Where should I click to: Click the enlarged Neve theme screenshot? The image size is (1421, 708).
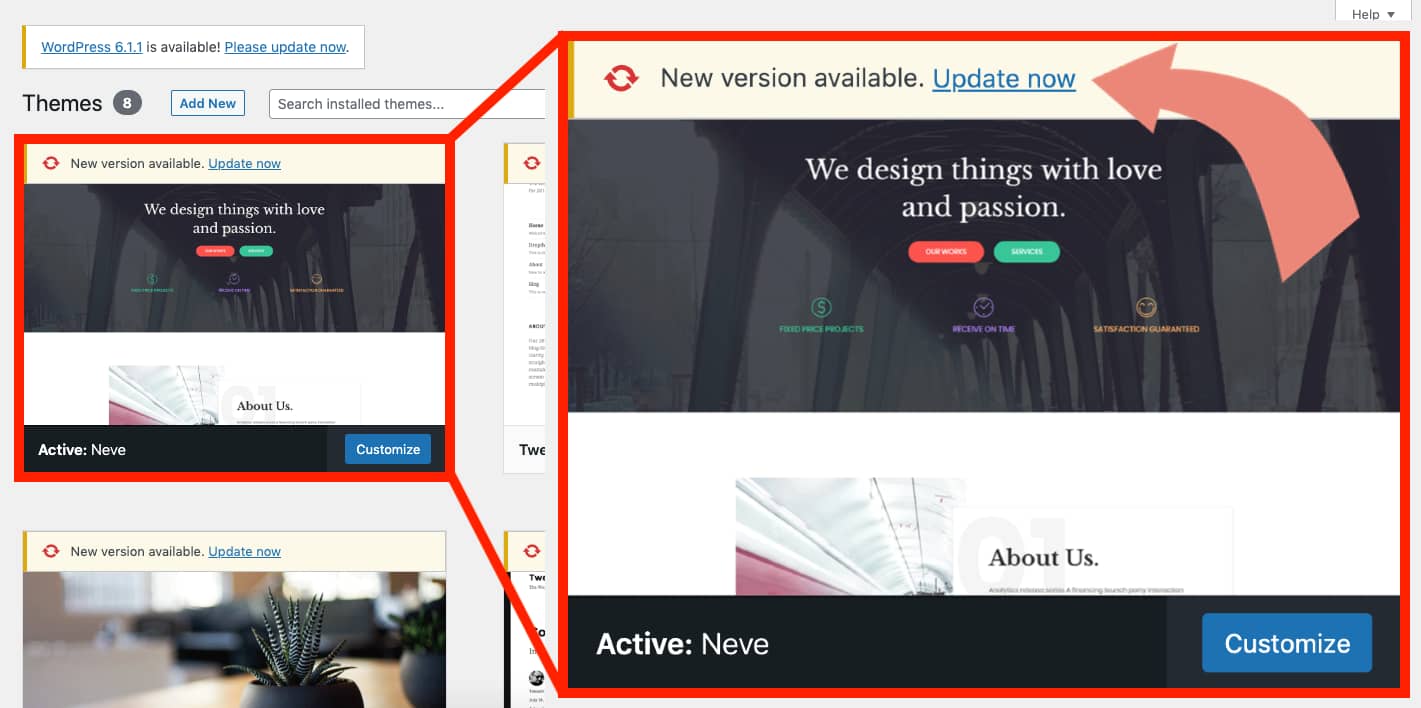[984, 358]
